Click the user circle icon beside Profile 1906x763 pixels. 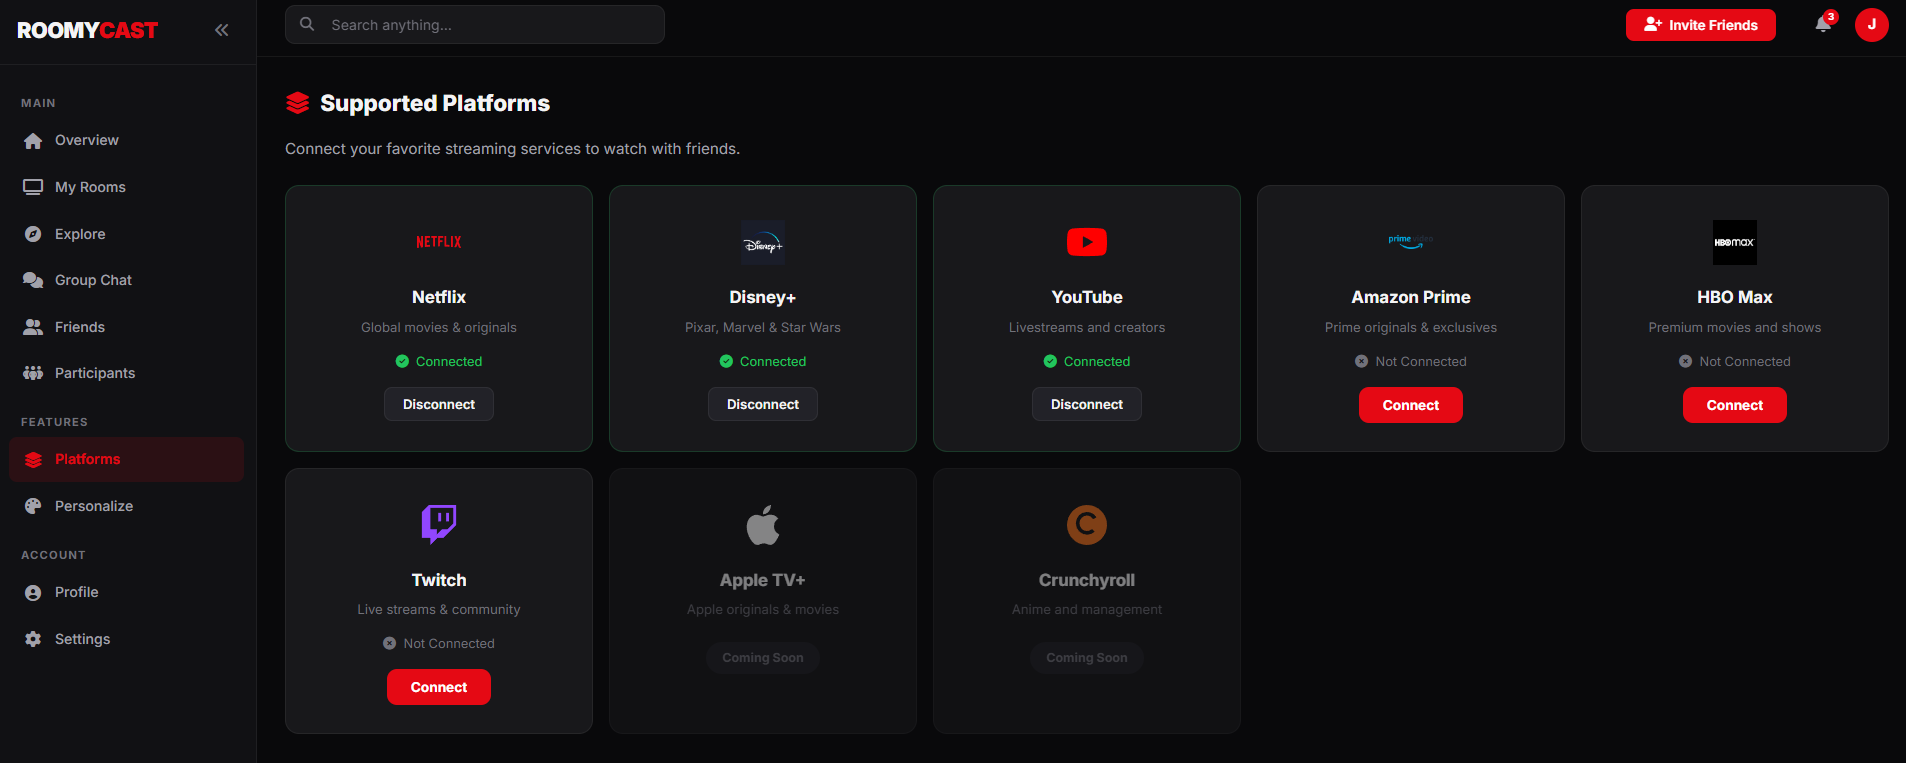click(33, 592)
